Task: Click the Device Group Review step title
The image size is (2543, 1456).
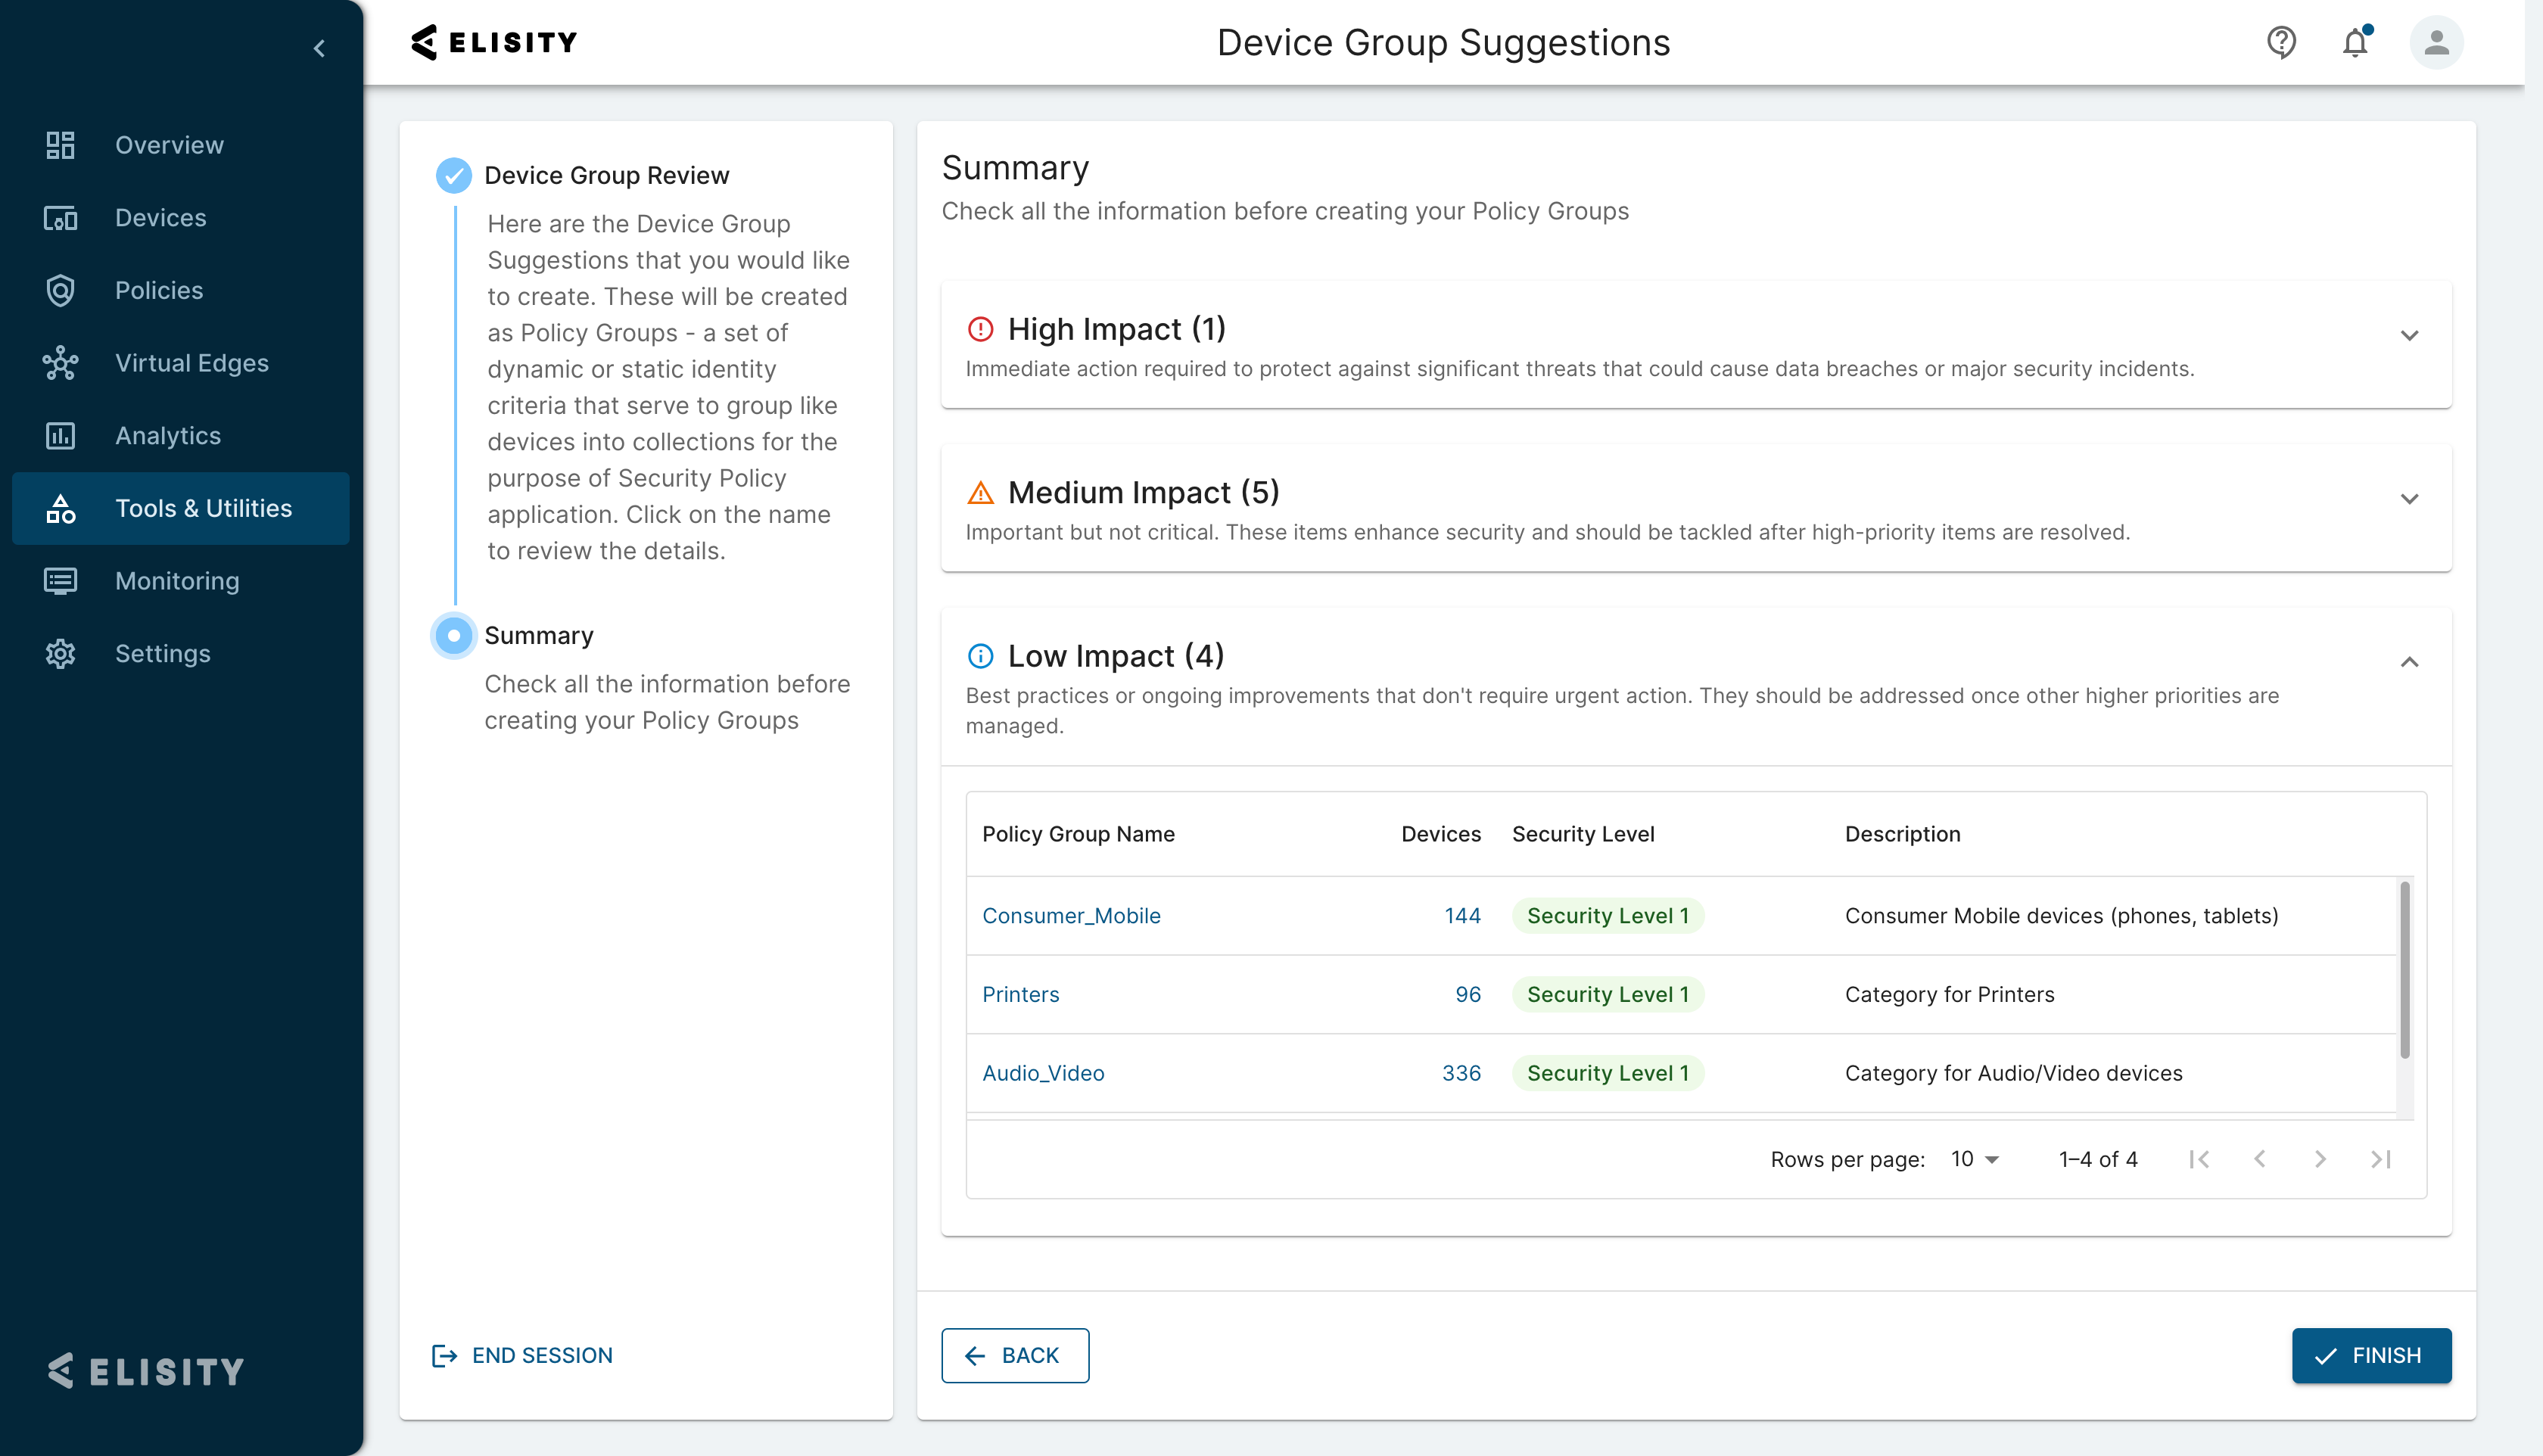Action: coord(606,175)
